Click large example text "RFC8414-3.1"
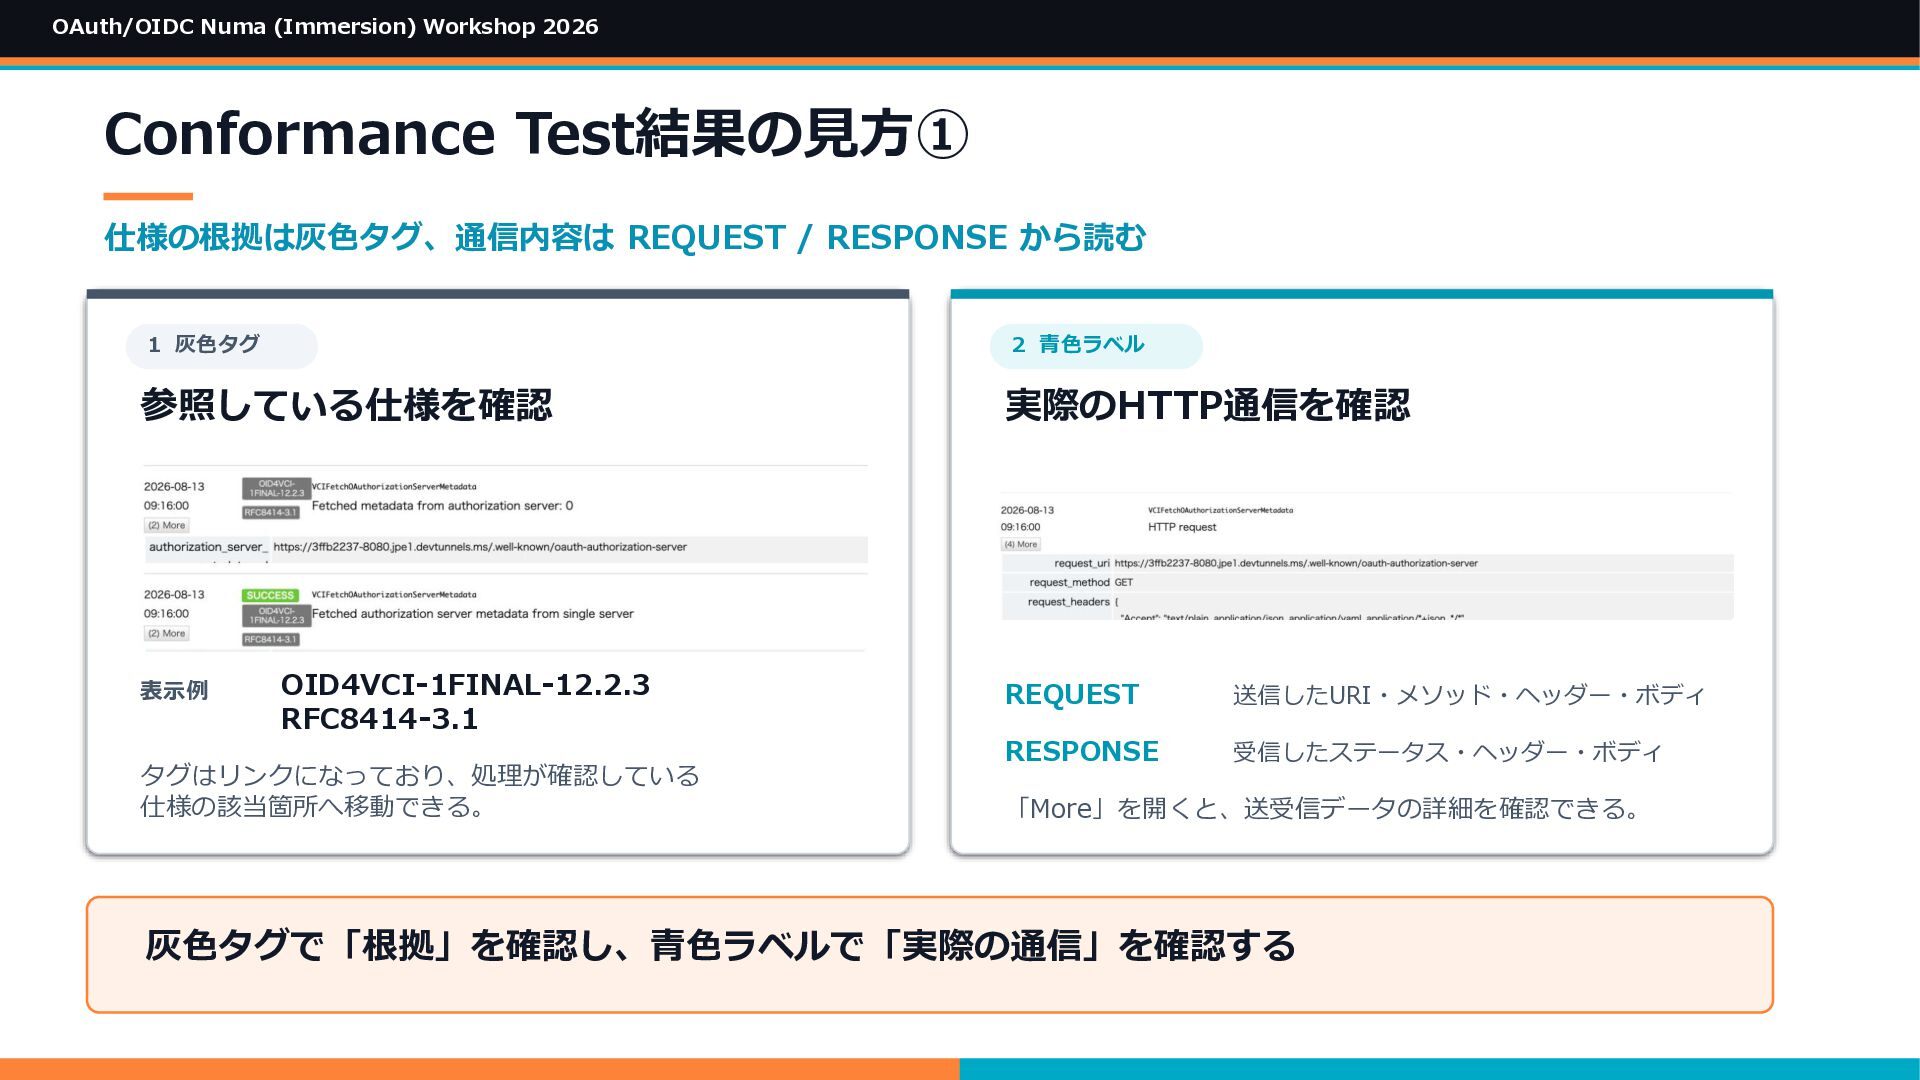The width and height of the screenshot is (1920, 1080). pos(379,719)
